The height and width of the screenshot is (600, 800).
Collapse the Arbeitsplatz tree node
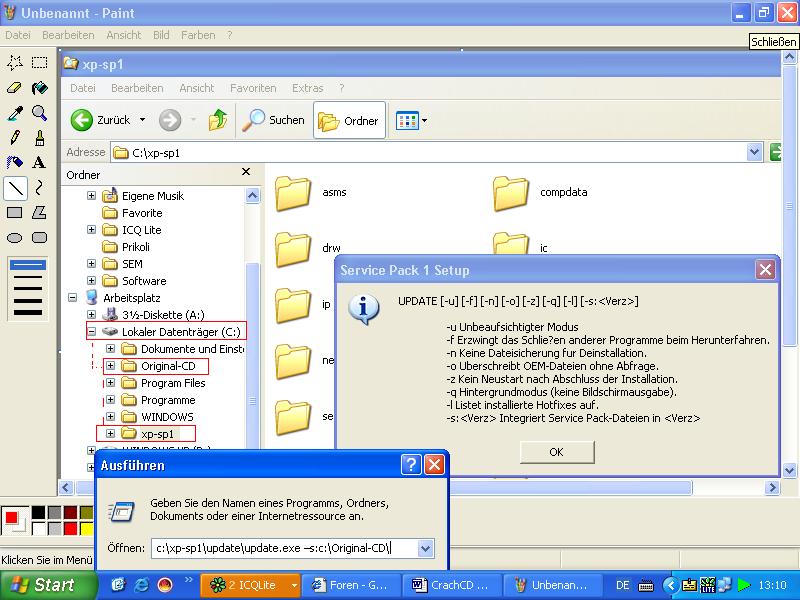(x=72, y=297)
